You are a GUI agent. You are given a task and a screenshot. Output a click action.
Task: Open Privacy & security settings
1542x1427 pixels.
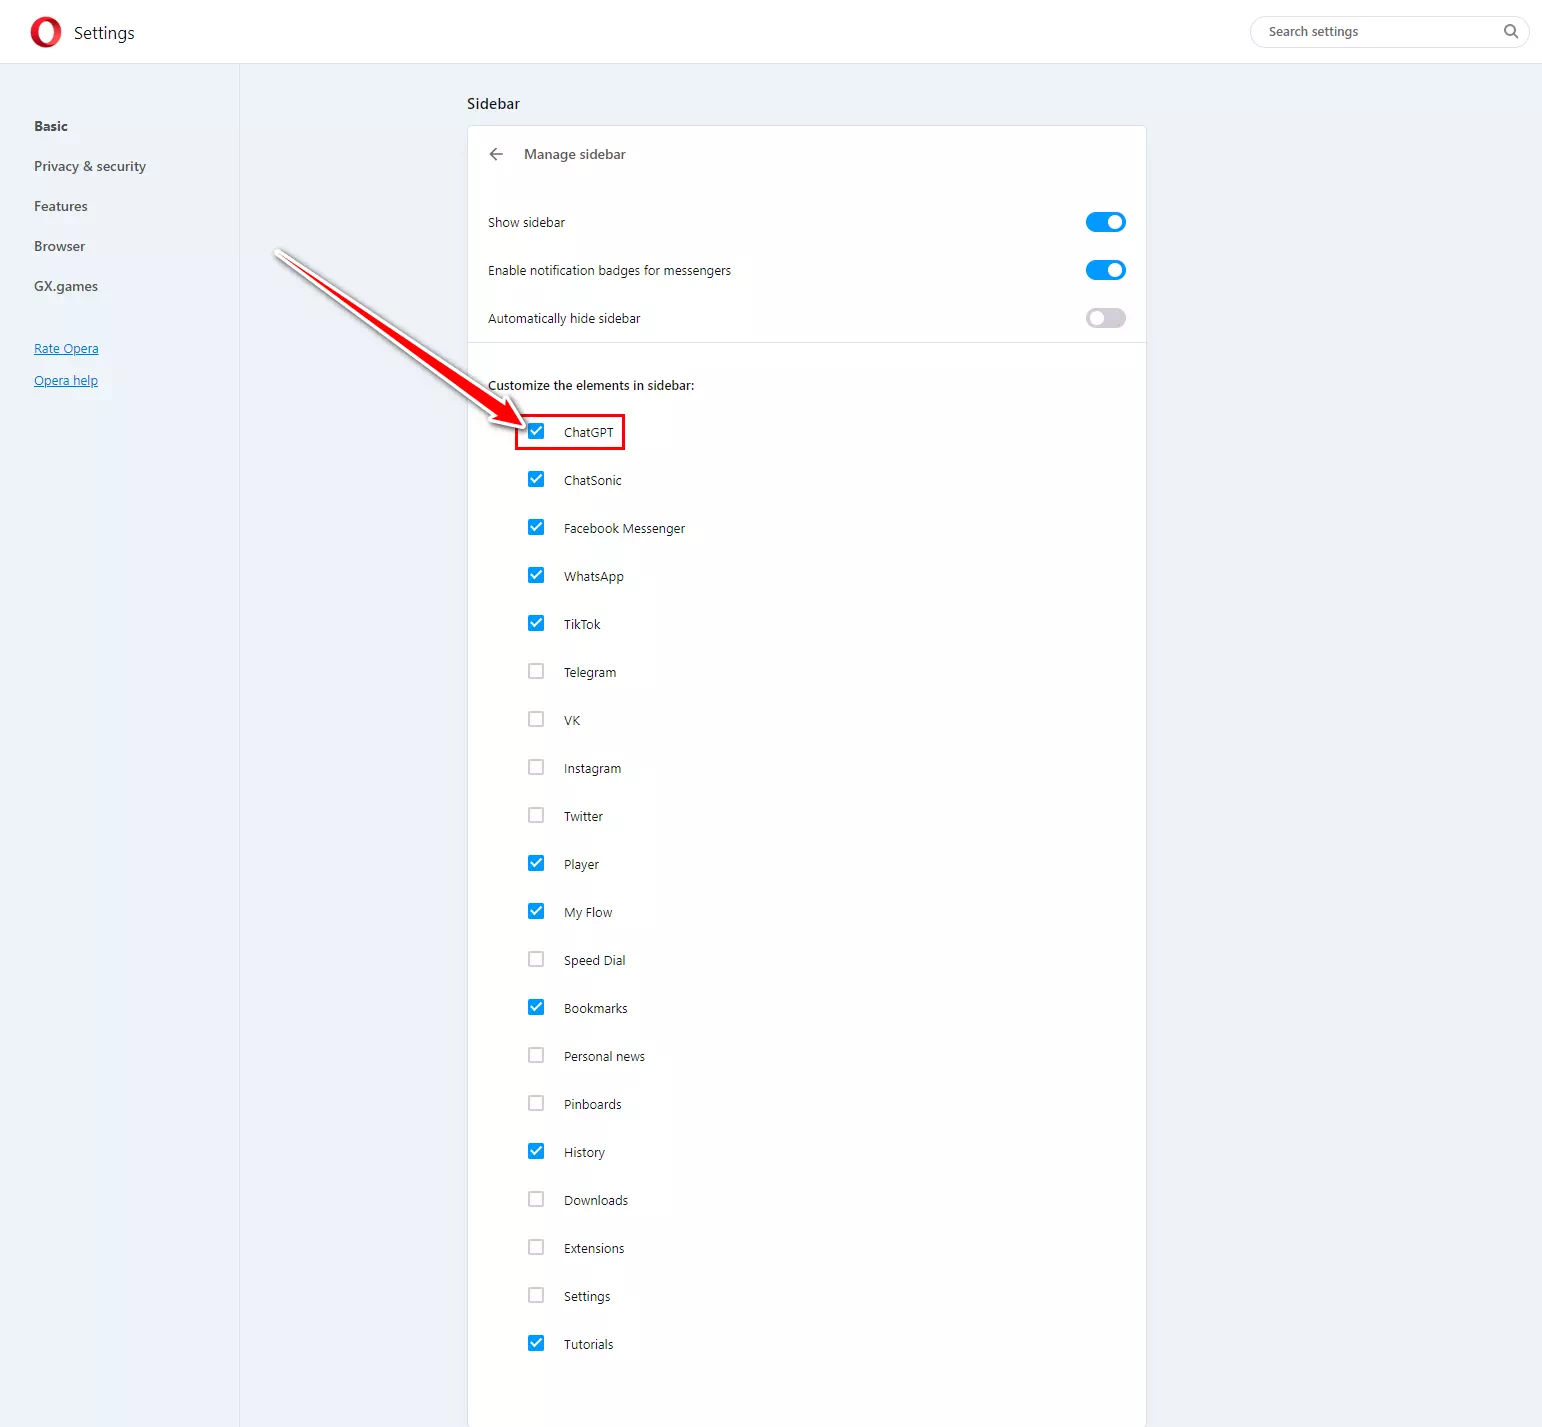tap(90, 166)
